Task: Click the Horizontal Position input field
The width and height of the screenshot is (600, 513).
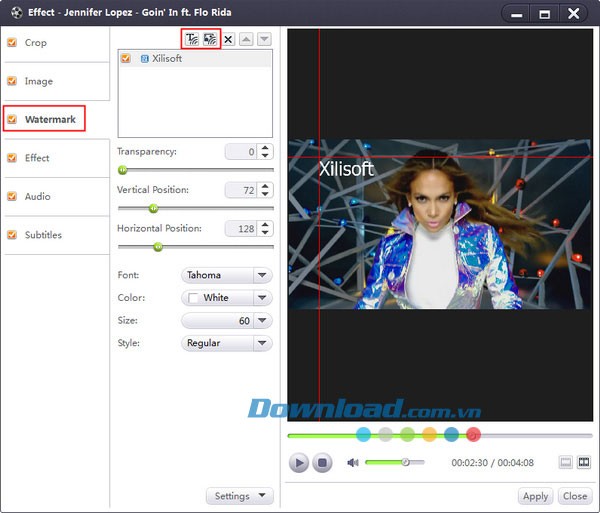Action: point(241,229)
